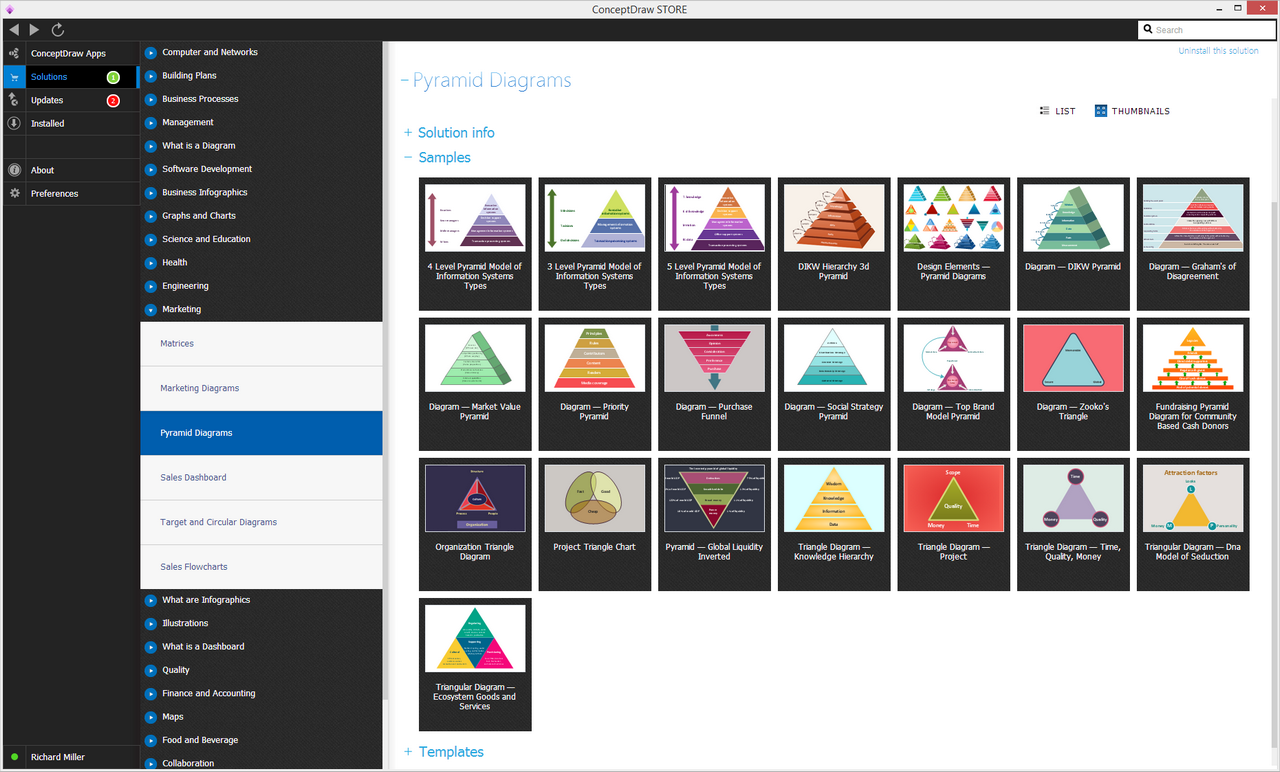Expand the Illustrations category
The width and height of the screenshot is (1280, 772).
[151, 623]
